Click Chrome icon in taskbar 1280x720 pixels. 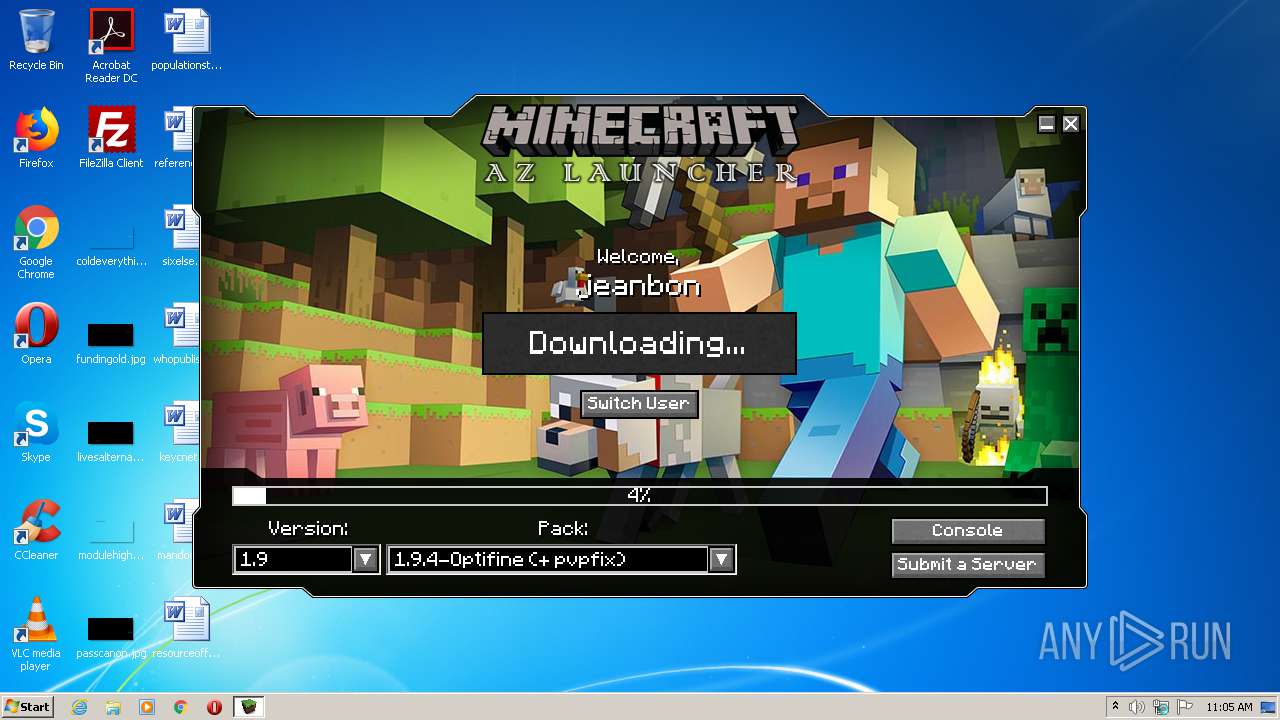[181, 707]
